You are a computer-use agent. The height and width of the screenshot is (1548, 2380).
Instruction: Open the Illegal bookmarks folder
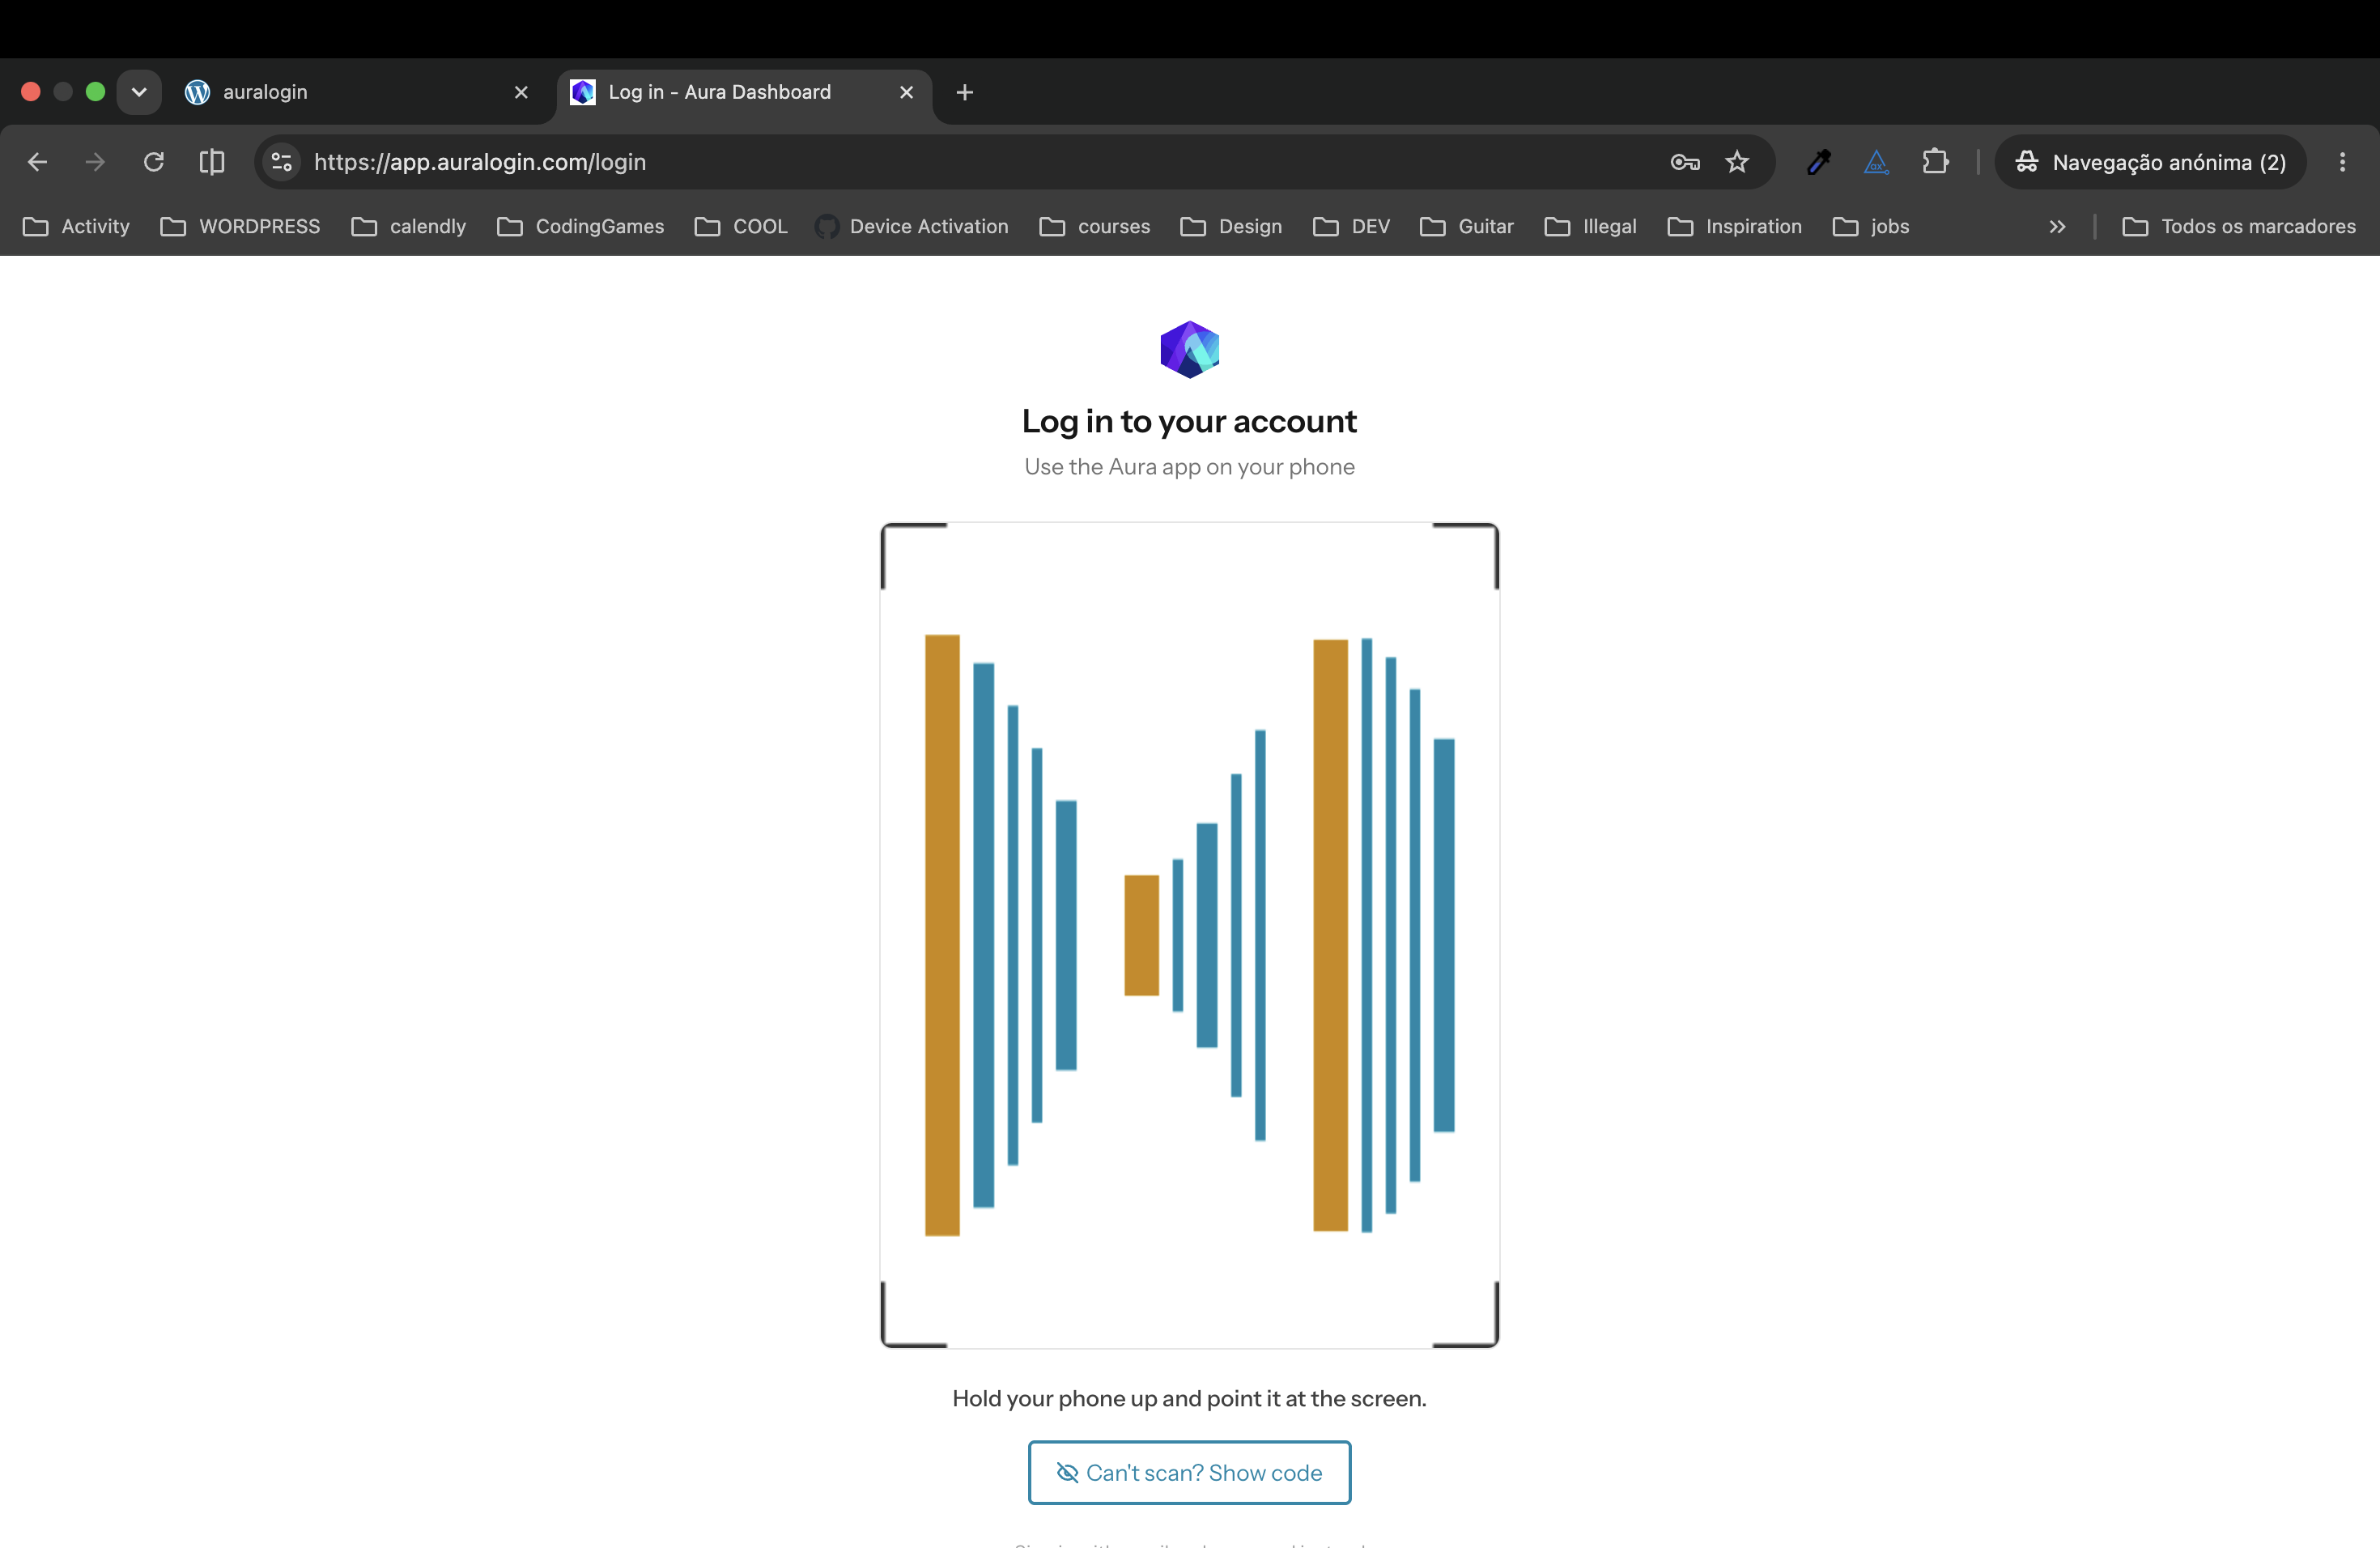pos(1591,227)
